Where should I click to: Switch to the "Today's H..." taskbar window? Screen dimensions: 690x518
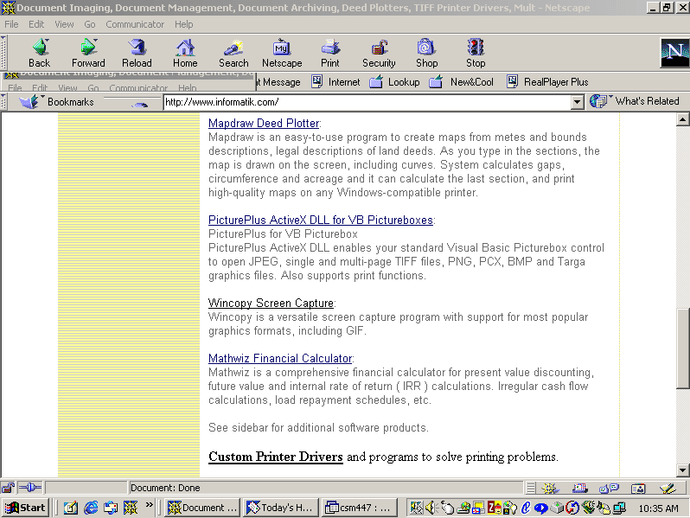[x=280, y=508]
